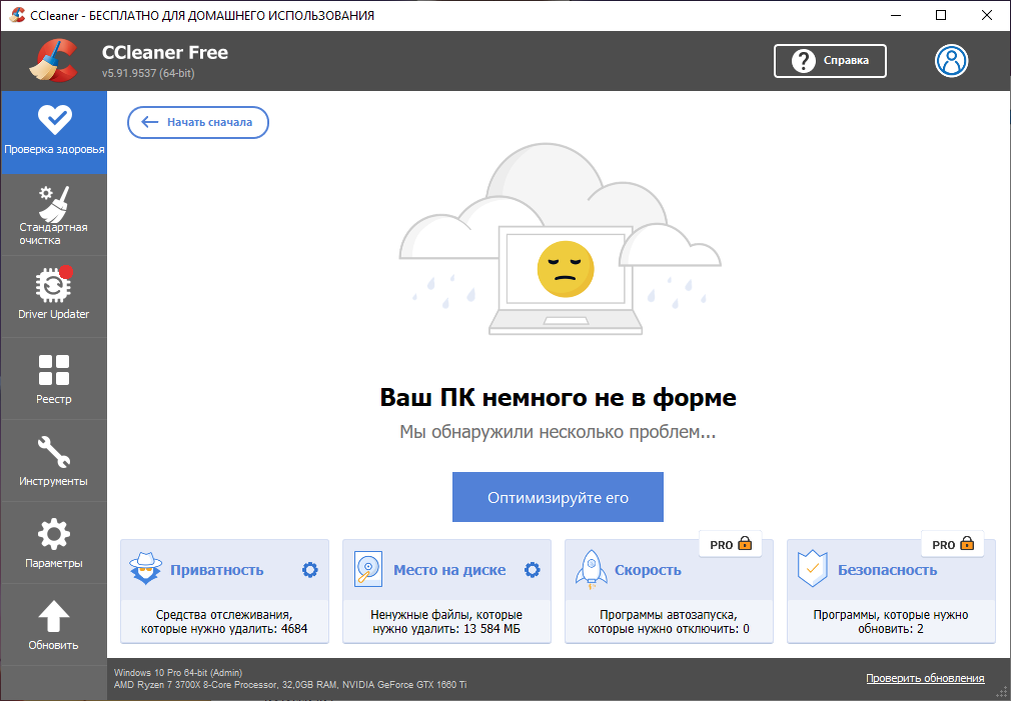Click the PRO lock badge on Скорость
1011x701 pixels.
(x=731, y=544)
